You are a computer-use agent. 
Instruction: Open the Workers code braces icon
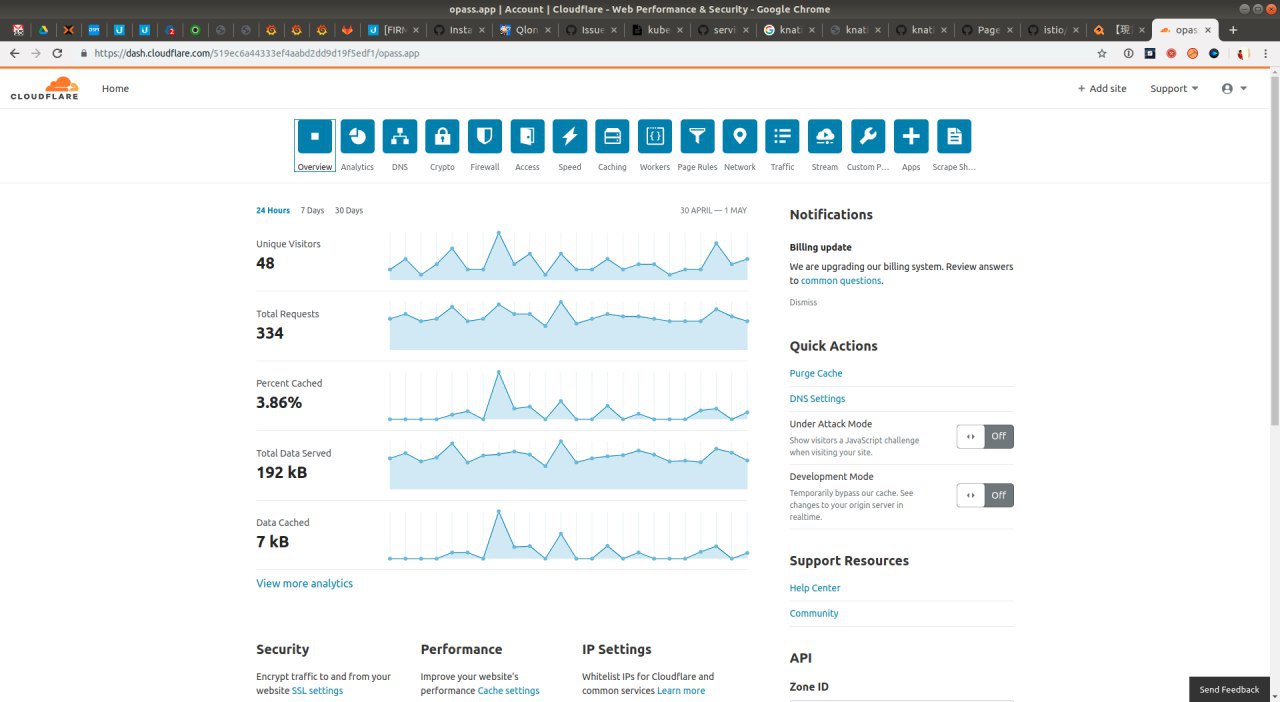click(655, 136)
